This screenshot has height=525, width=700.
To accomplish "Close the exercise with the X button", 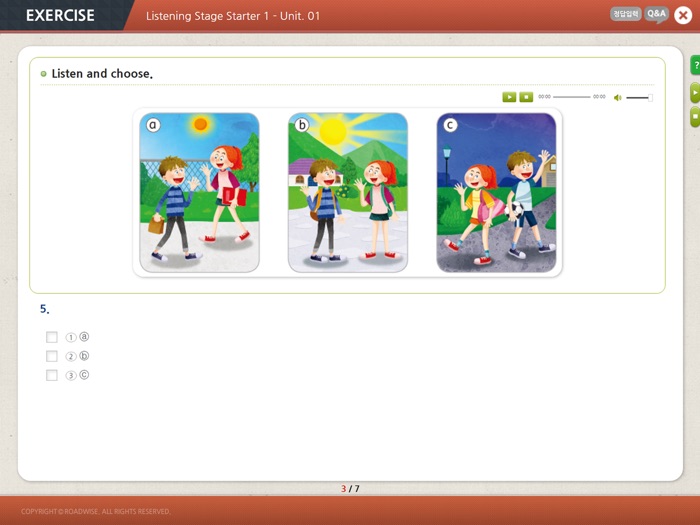I will click(x=683, y=16).
